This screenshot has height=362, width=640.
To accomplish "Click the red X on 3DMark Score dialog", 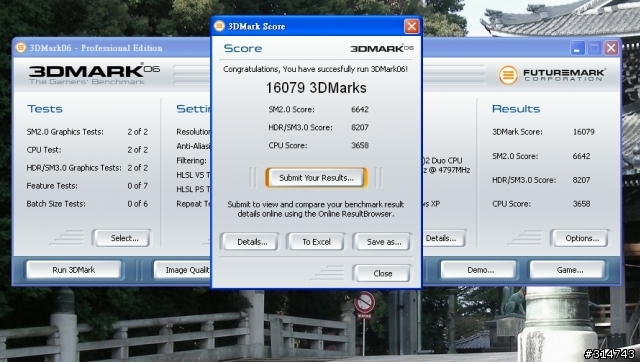I will pyautogui.click(x=411, y=27).
